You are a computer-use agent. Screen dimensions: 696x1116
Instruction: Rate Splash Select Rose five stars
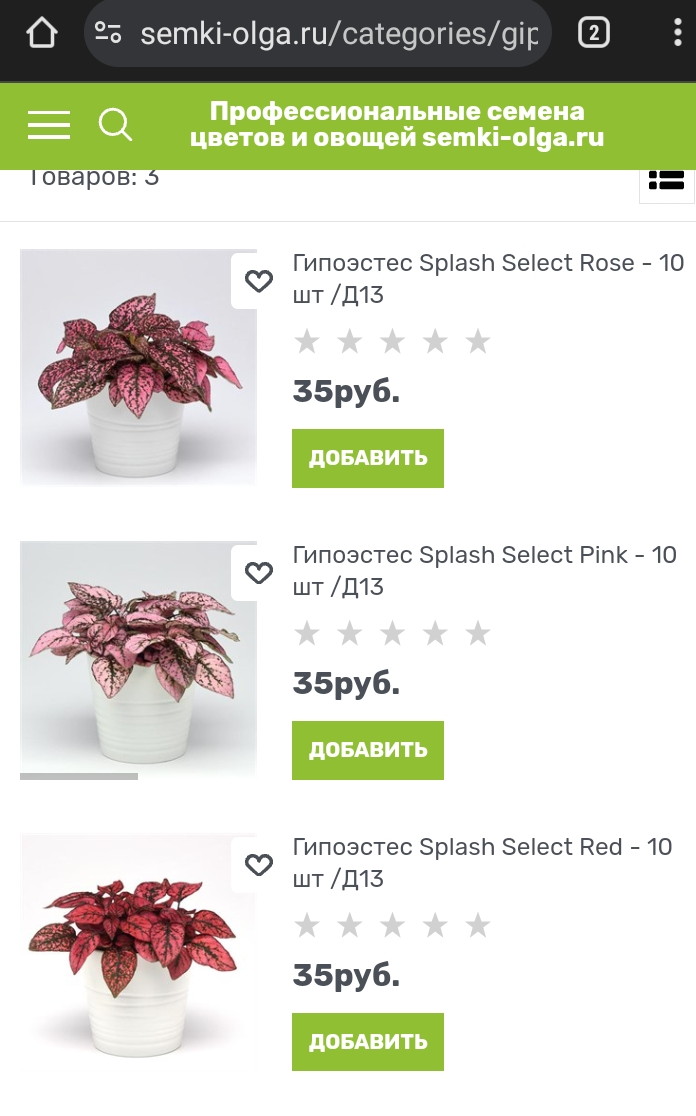478,342
